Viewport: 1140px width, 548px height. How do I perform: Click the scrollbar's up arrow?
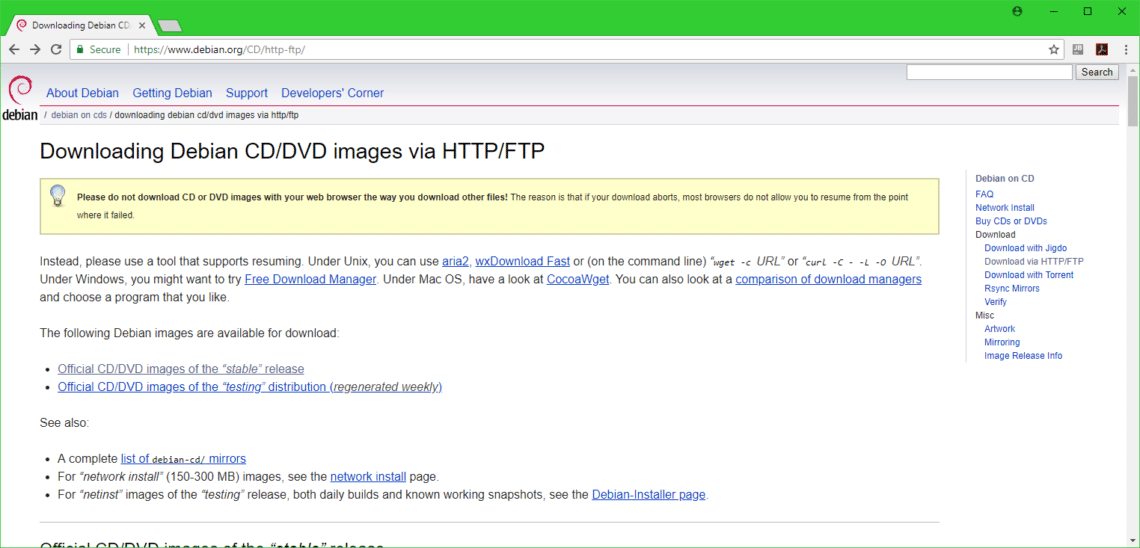tap(1133, 68)
